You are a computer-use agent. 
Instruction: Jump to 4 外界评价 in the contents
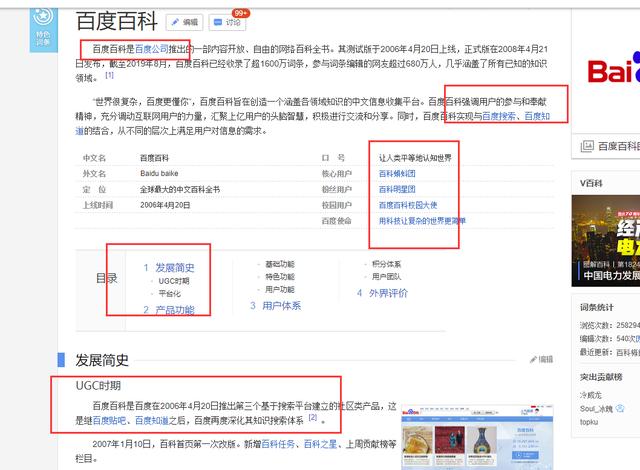tap(382, 293)
